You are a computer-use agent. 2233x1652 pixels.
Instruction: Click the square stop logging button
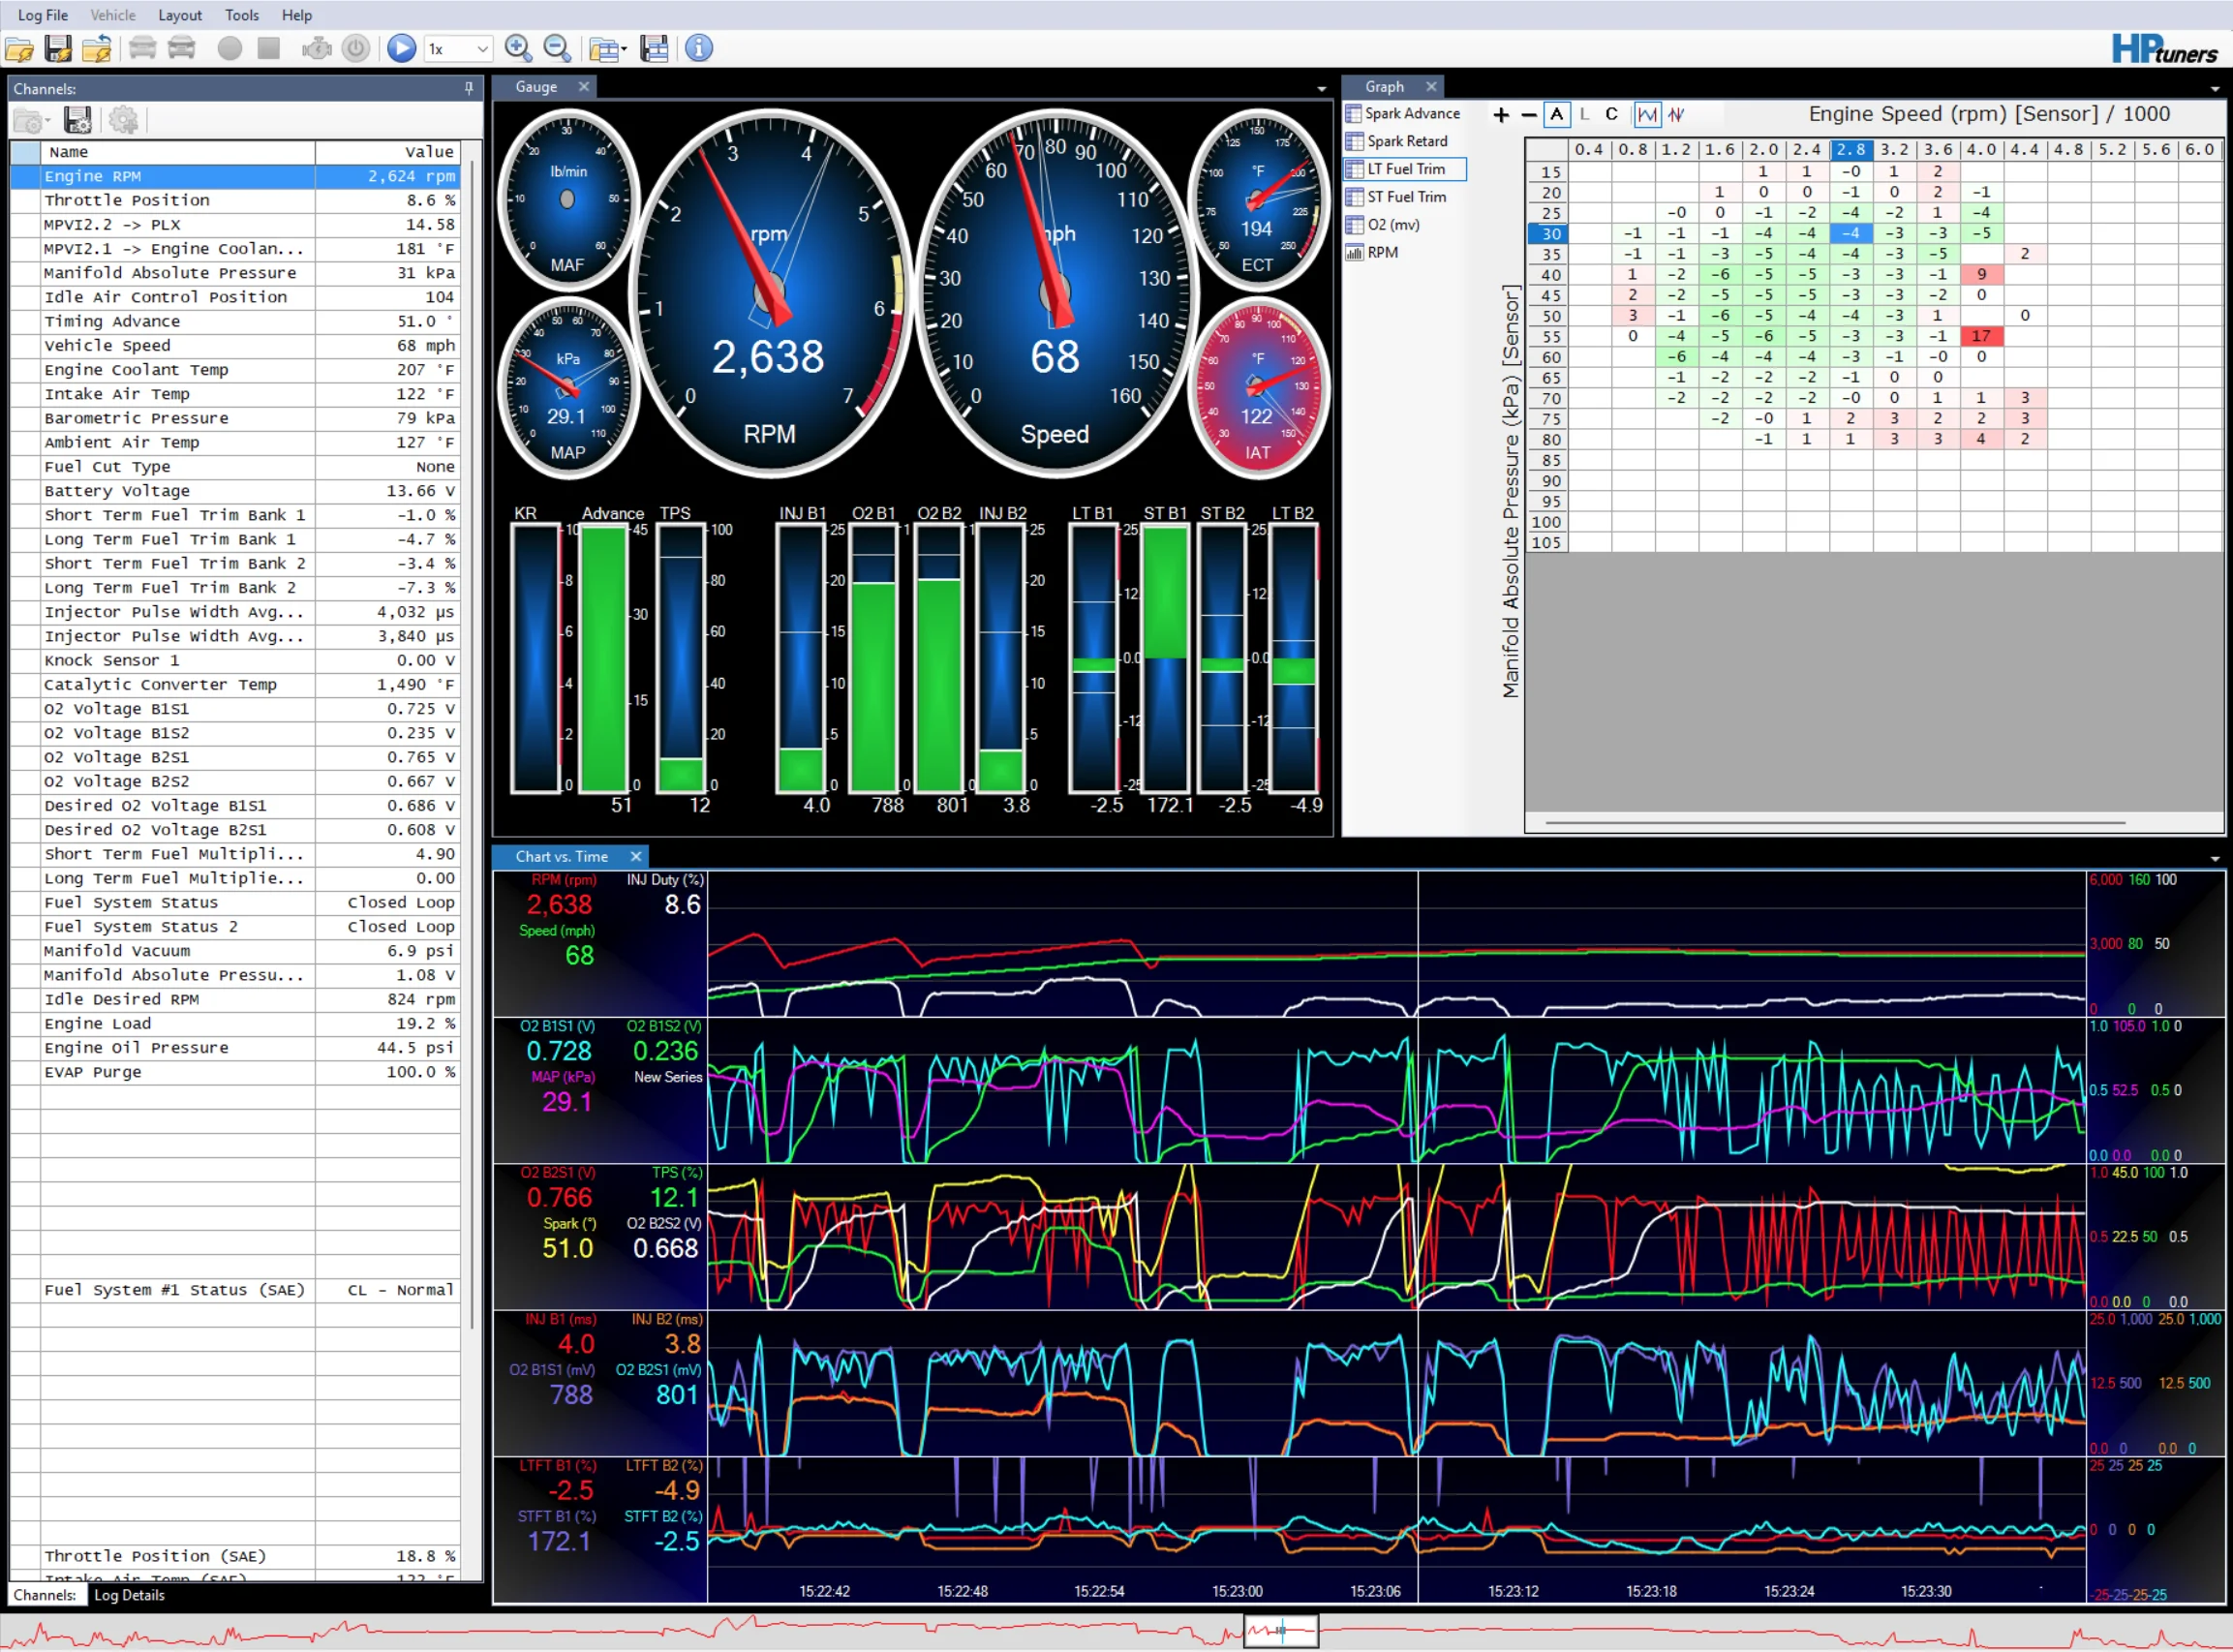pyautogui.click(x=269, y=48)
